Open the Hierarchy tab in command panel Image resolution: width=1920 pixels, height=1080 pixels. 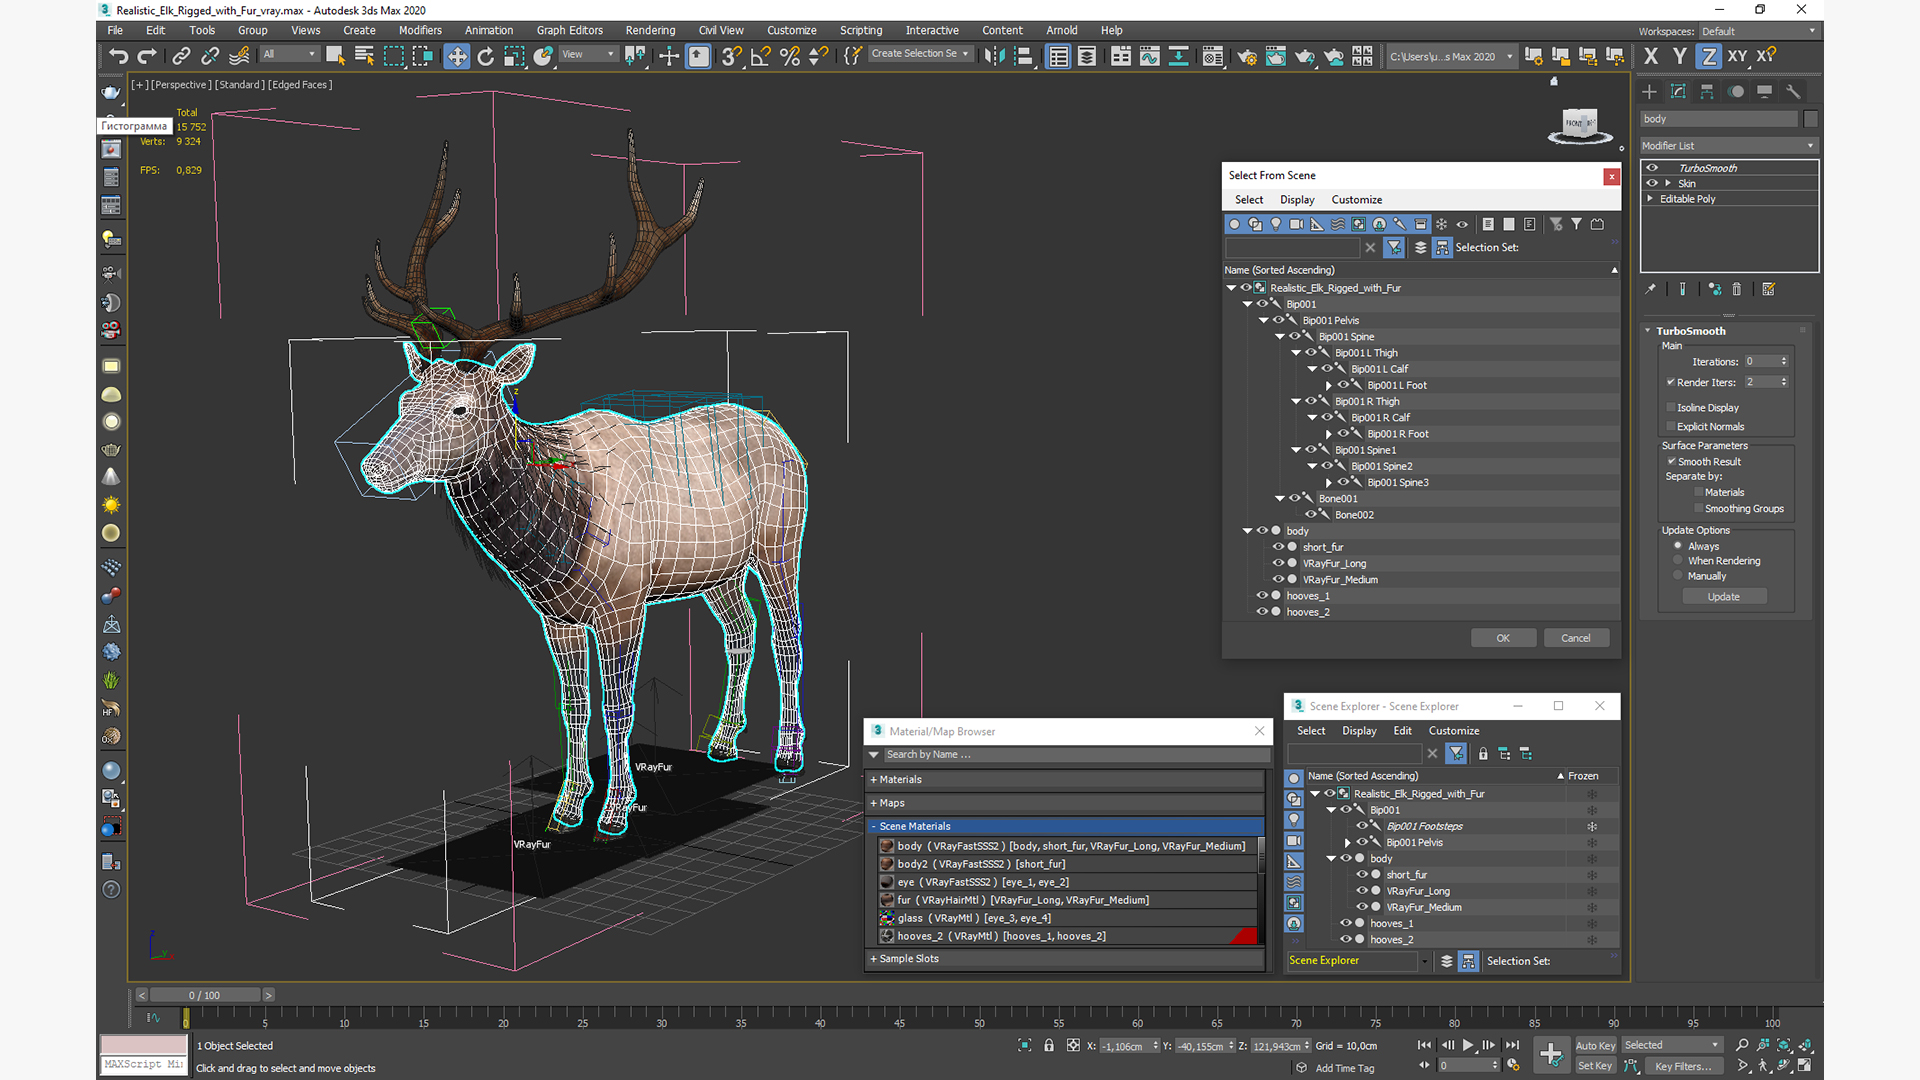click(1707, 91)
